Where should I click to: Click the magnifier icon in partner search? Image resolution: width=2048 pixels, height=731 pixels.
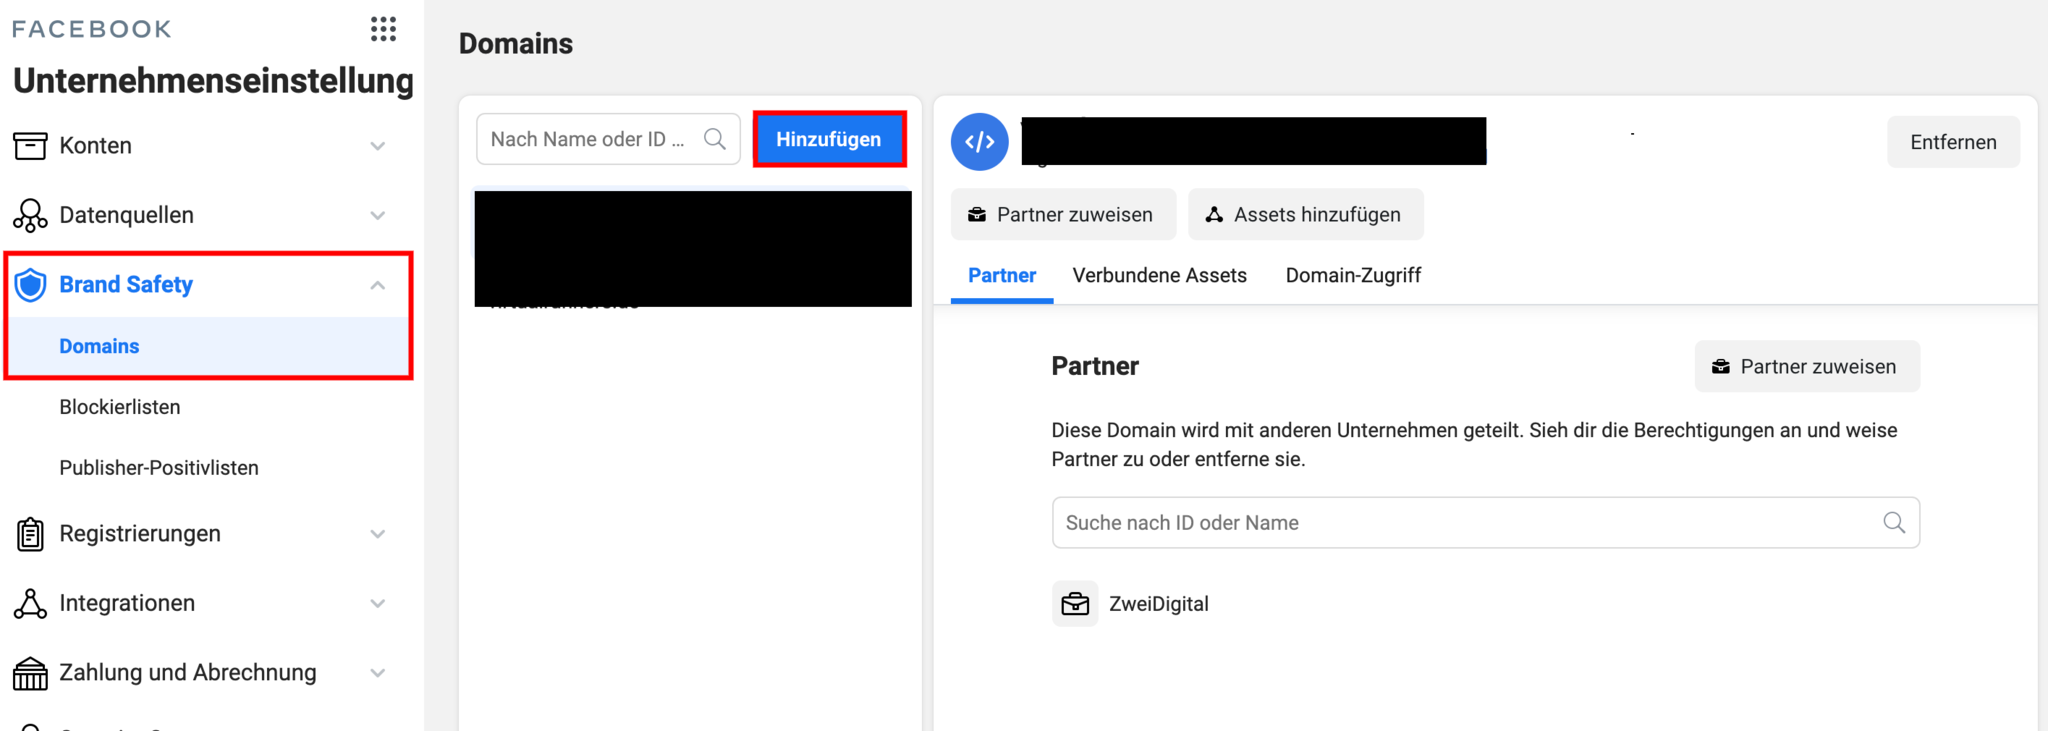click(1893, 522)
